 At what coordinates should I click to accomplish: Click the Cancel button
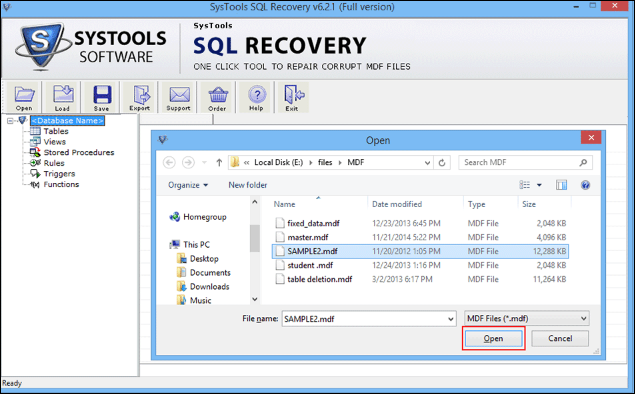point(560,339)
